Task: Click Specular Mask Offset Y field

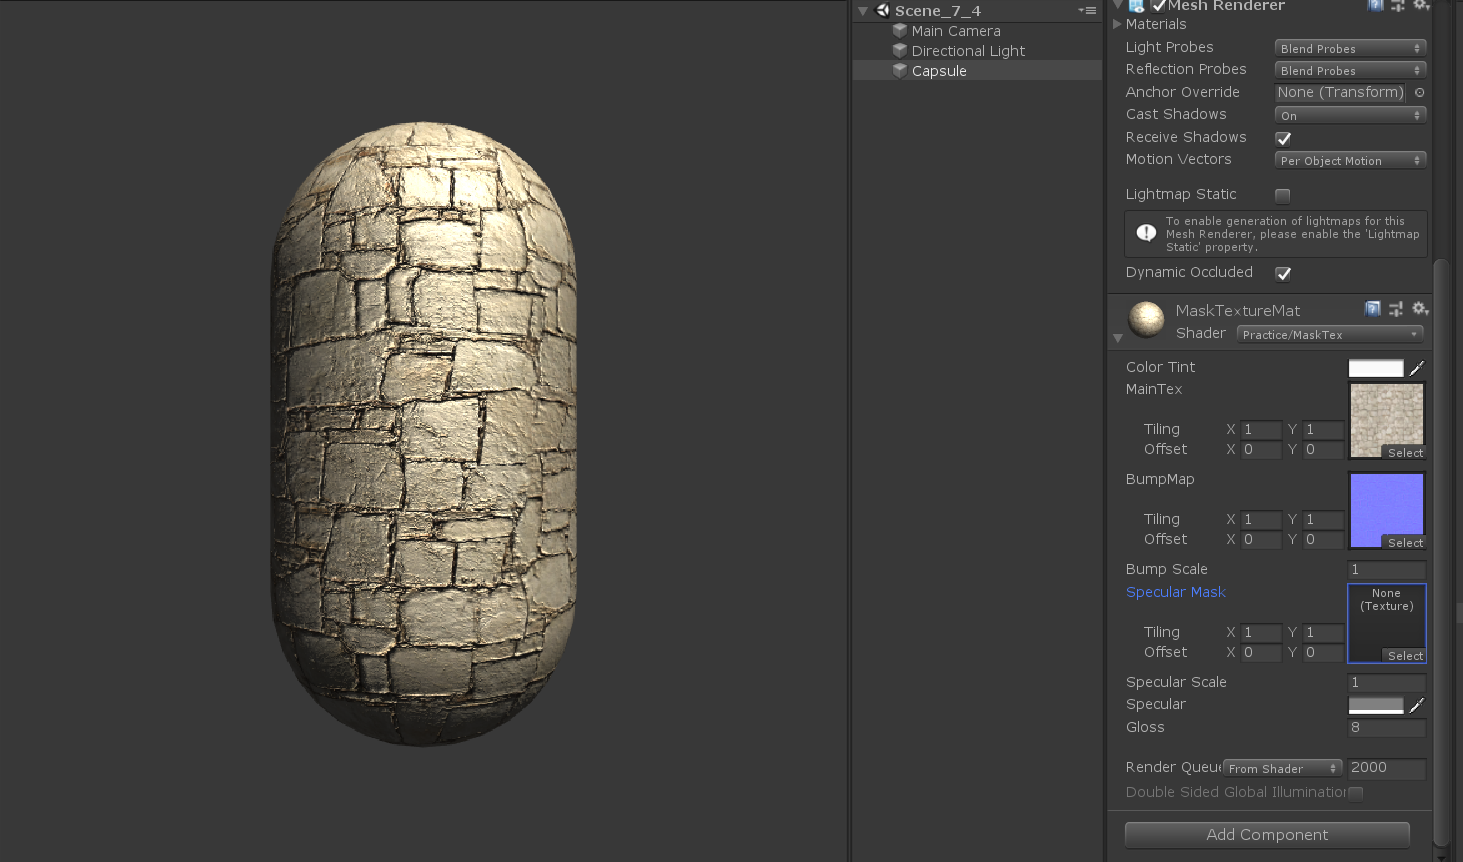Action: (1323, 653)
